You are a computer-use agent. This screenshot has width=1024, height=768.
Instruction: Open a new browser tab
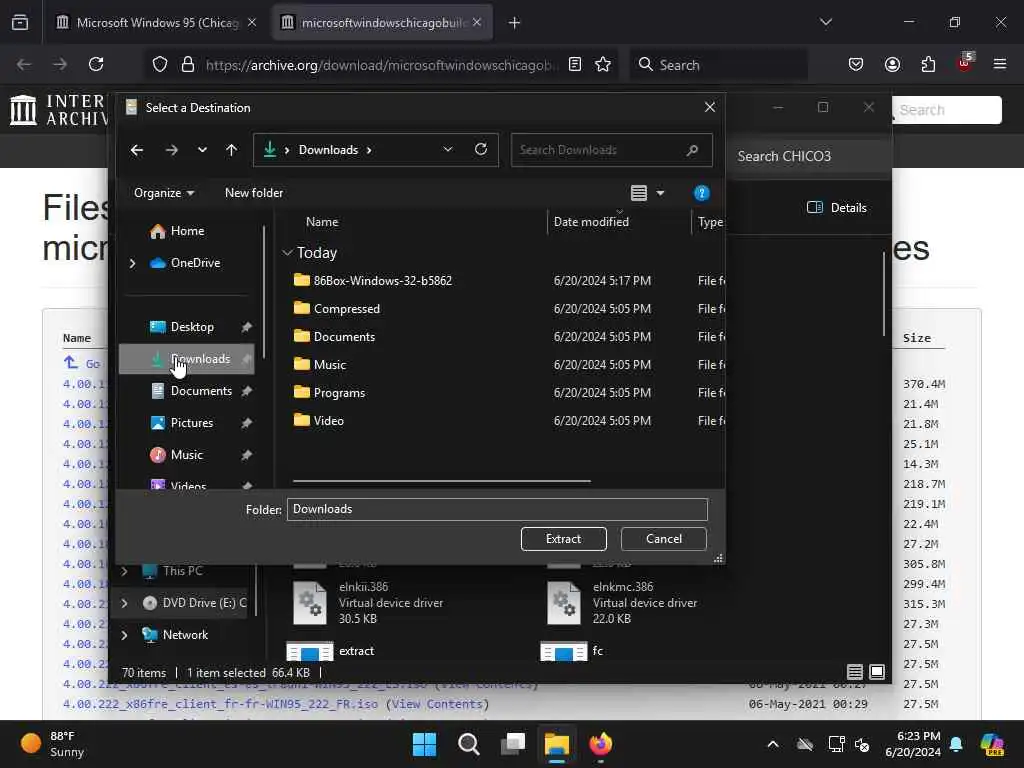click(x=514, y=23)
